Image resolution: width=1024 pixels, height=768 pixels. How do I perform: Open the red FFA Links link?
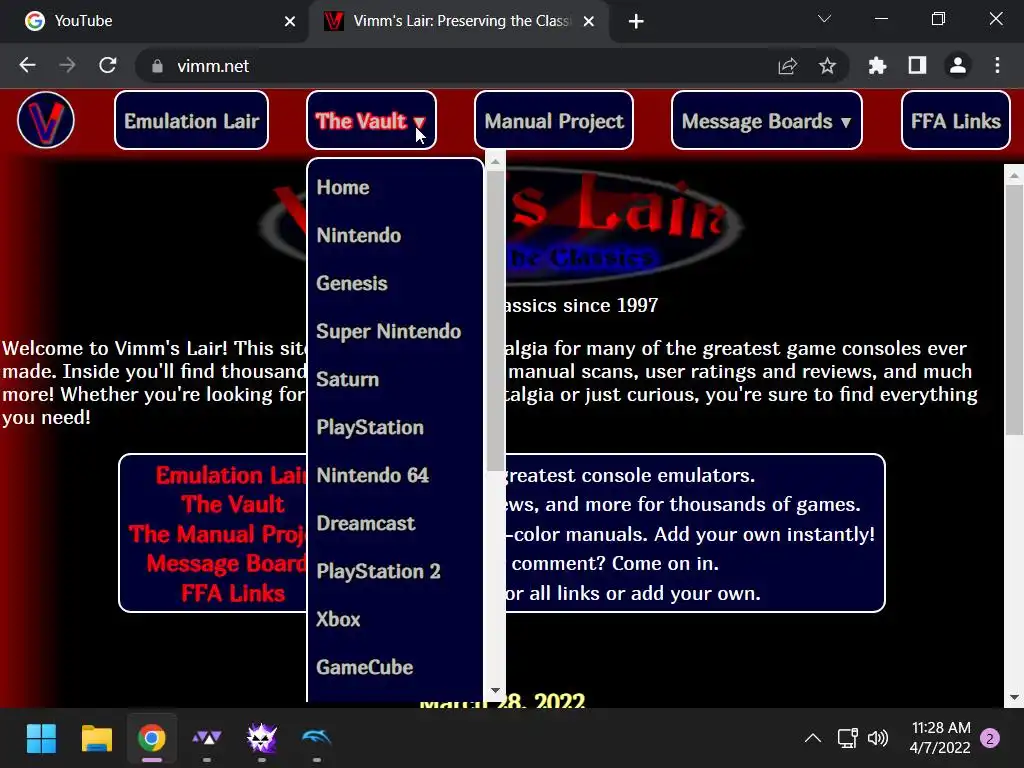(x=233, y=593)
